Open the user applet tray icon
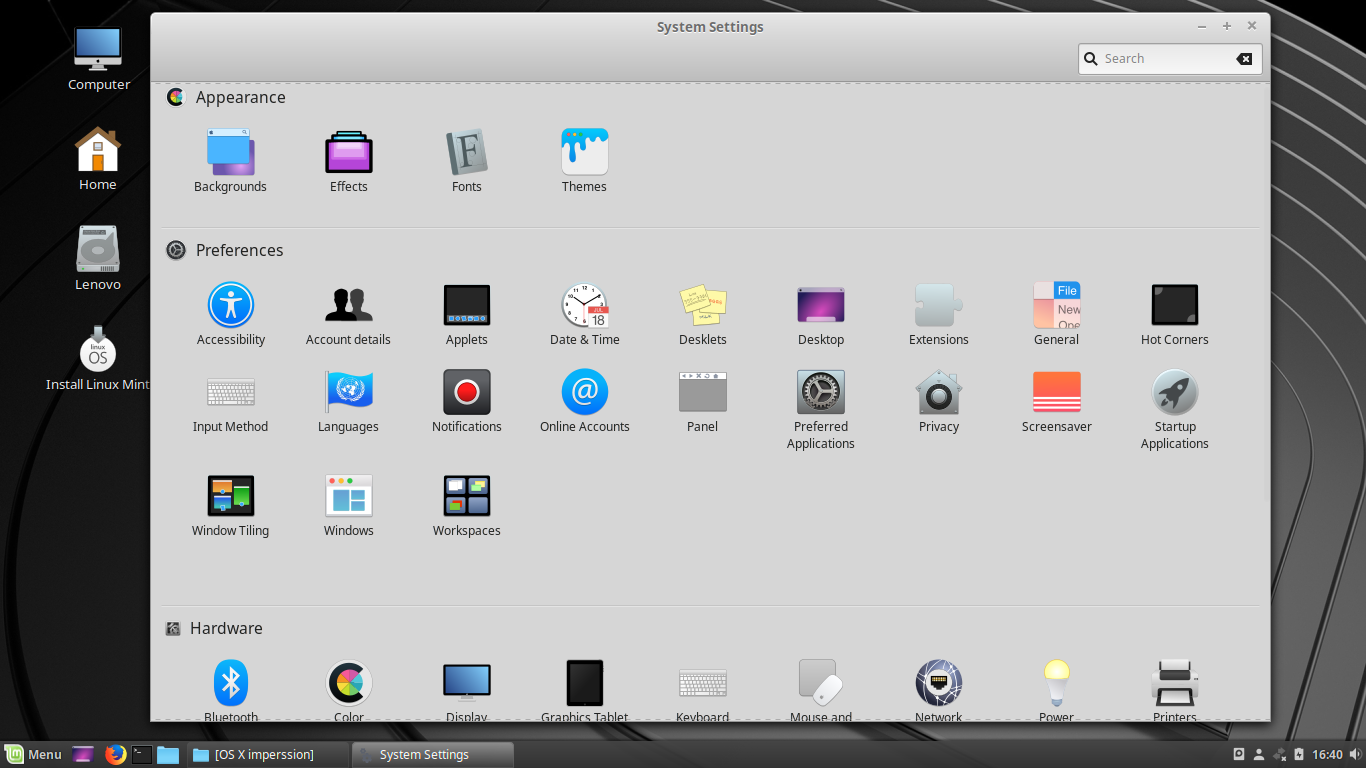The height and width of the screenshot is (768, 1366). [1259, 754]
